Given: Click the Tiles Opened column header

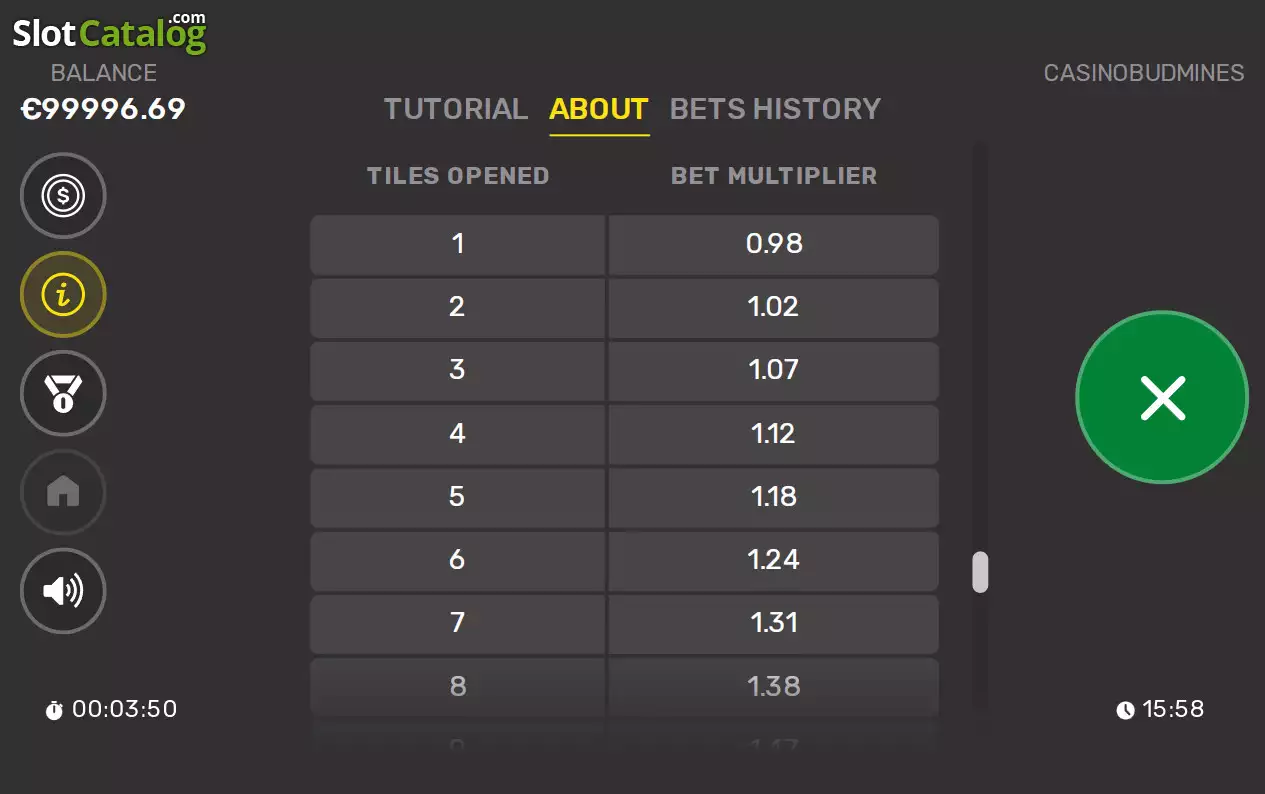Looking at the screenshot, I should click(x=458, y=176).
